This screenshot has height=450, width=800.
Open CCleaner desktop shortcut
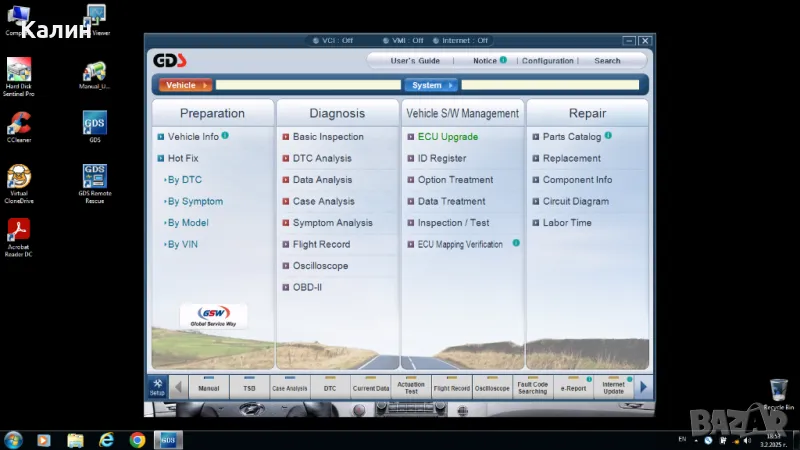18,125
